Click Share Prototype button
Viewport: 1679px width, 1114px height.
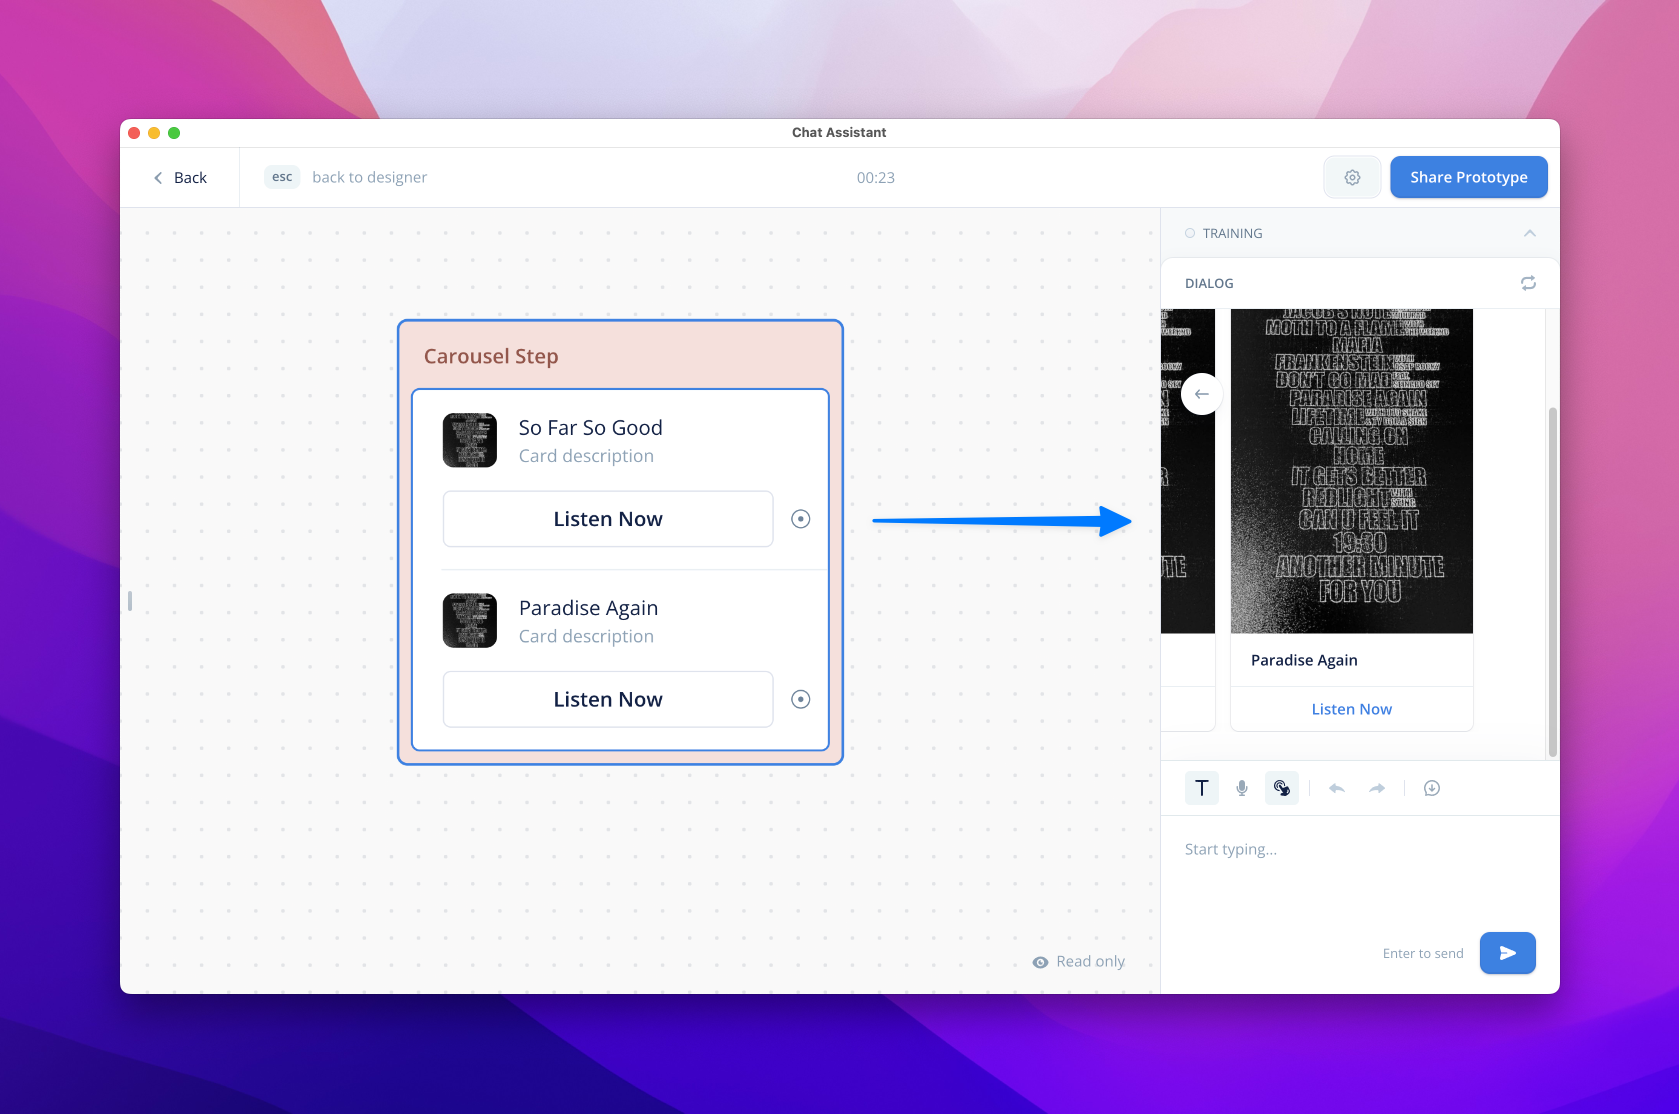(1468, 177)
